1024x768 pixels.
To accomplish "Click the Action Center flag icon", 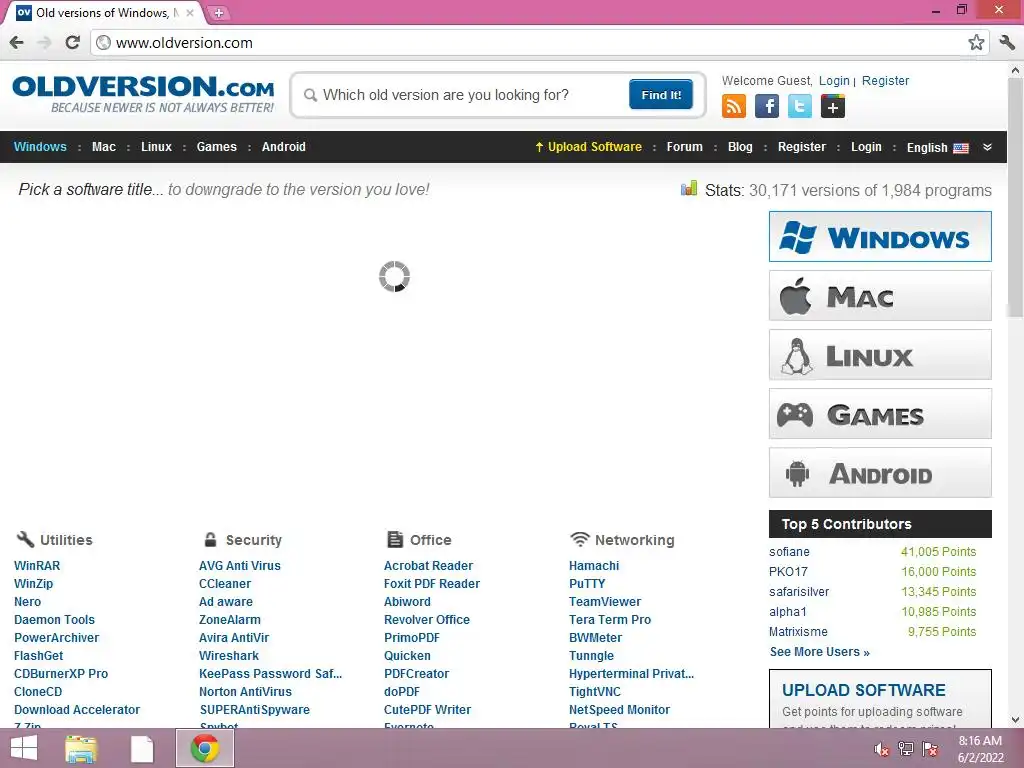I will click(930, 749).
